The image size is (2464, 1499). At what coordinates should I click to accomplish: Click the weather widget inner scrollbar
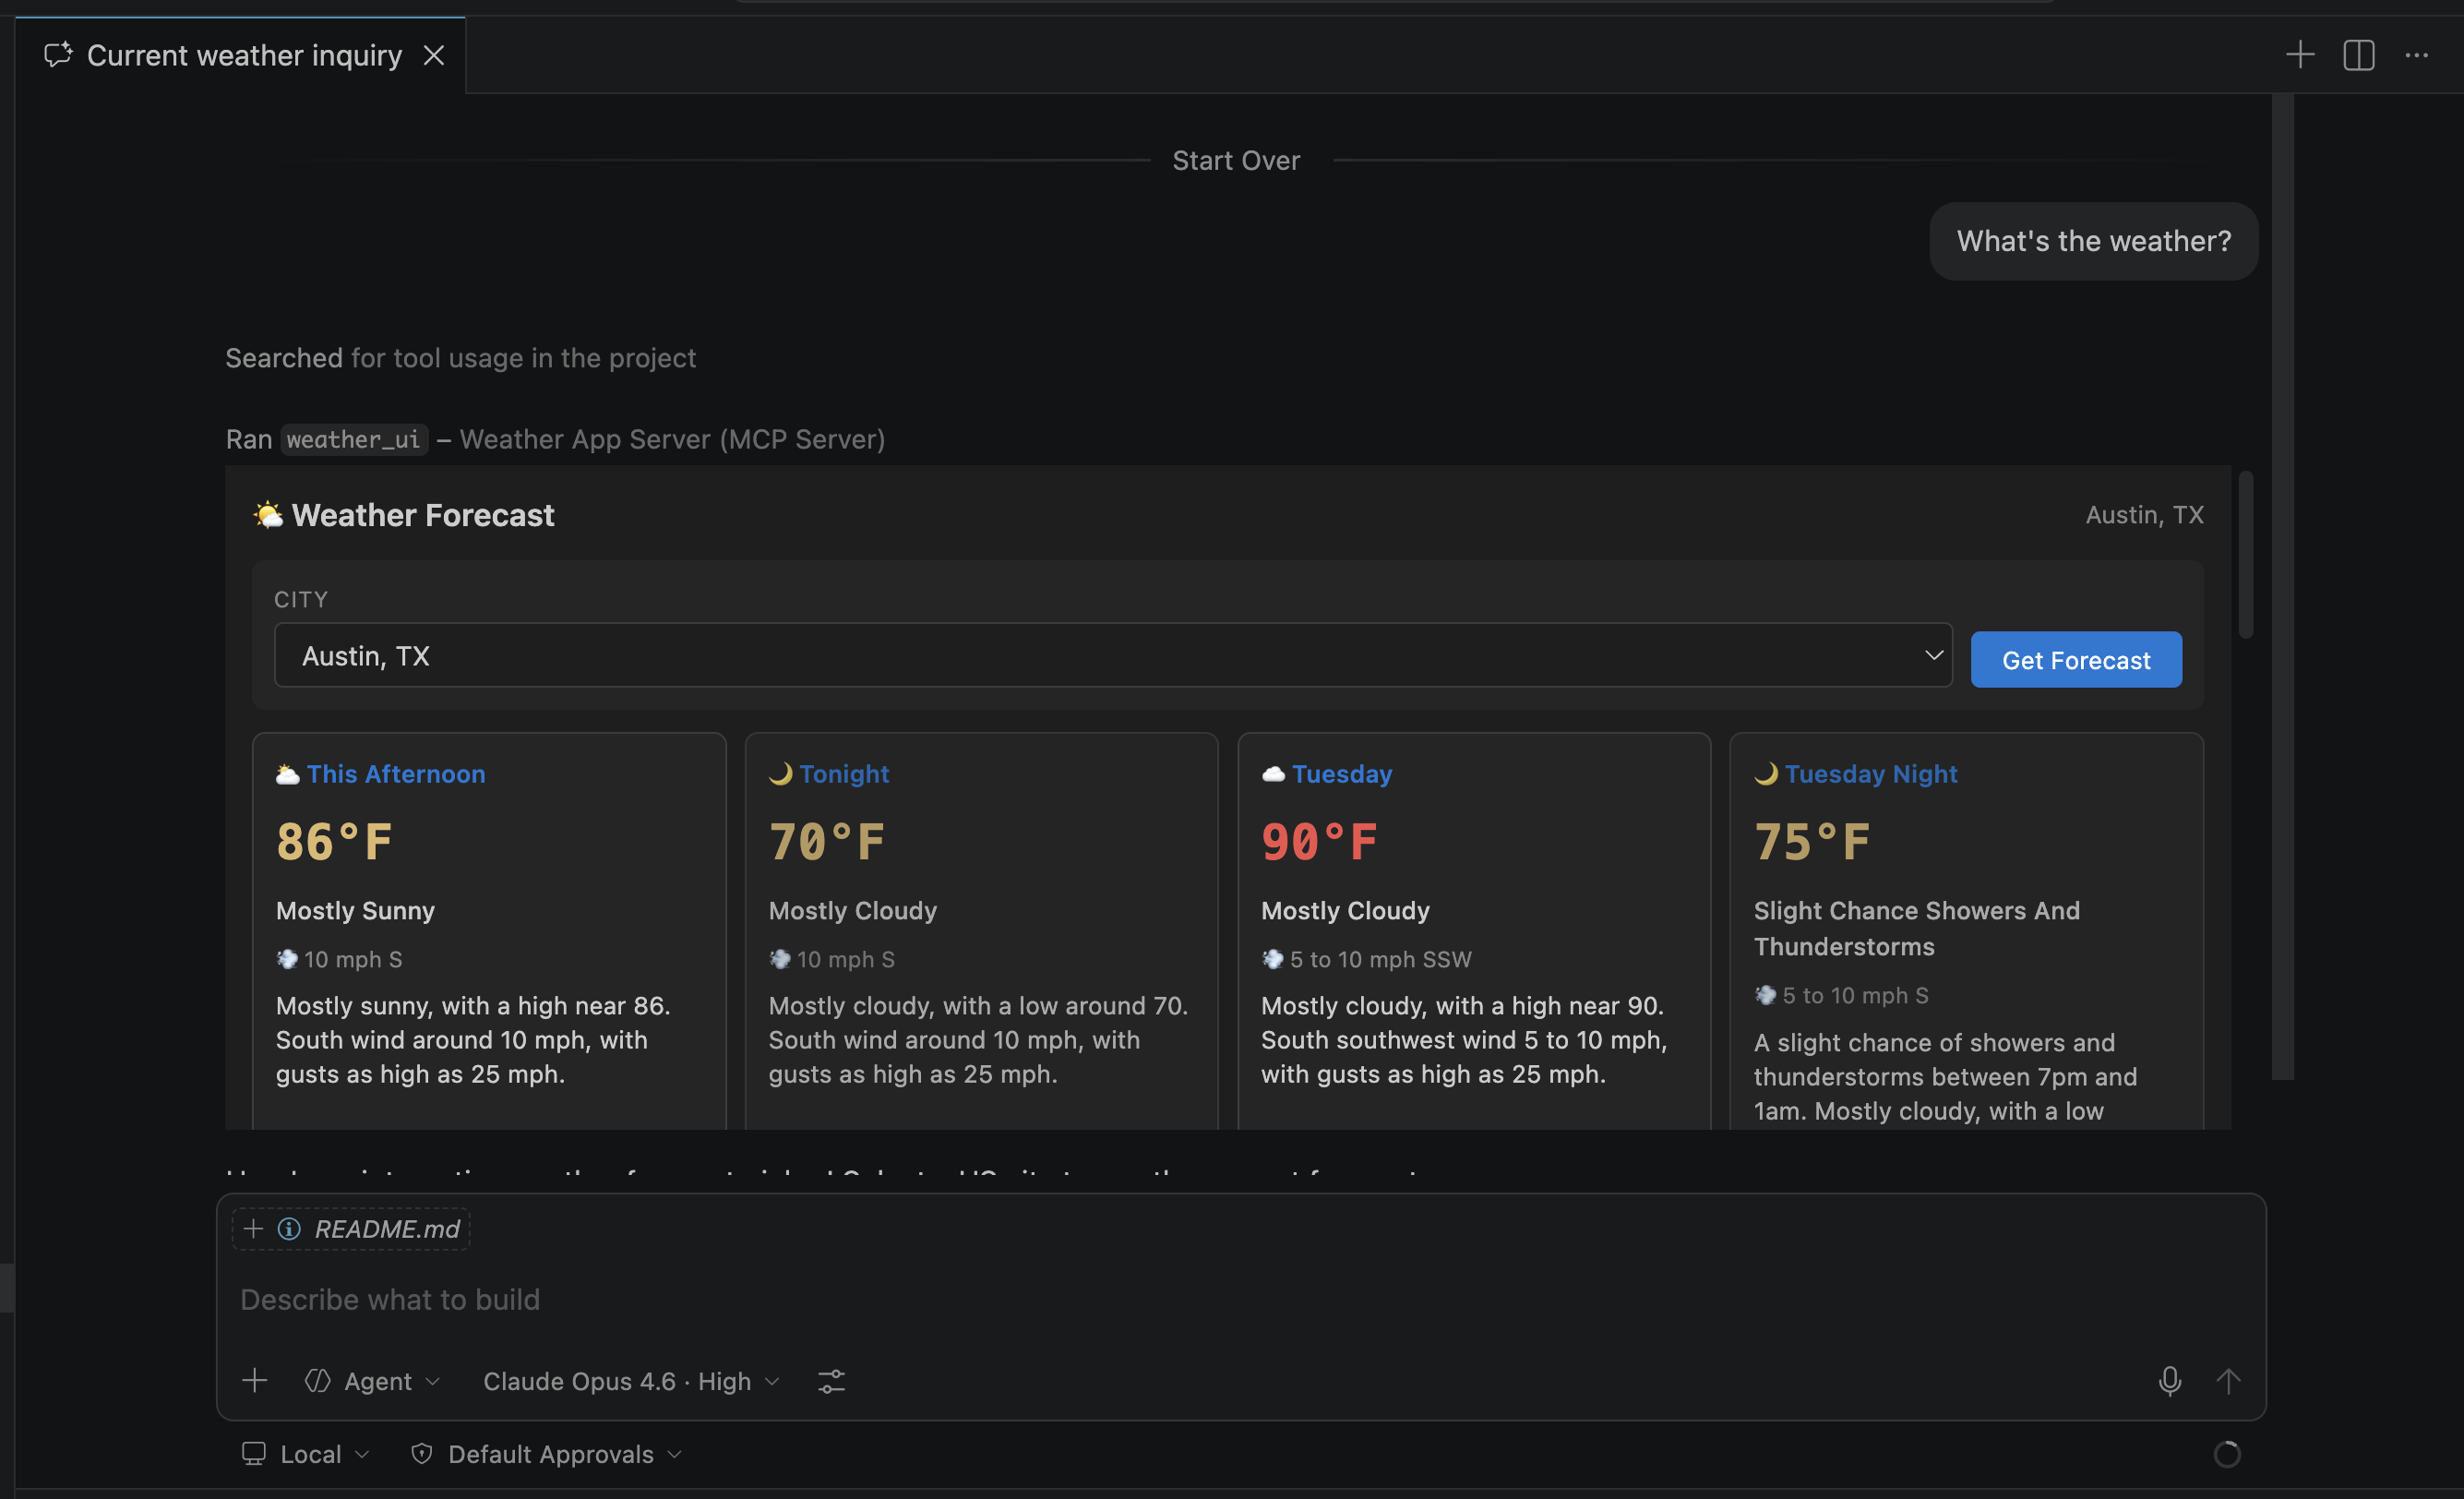pos(2245,555)
